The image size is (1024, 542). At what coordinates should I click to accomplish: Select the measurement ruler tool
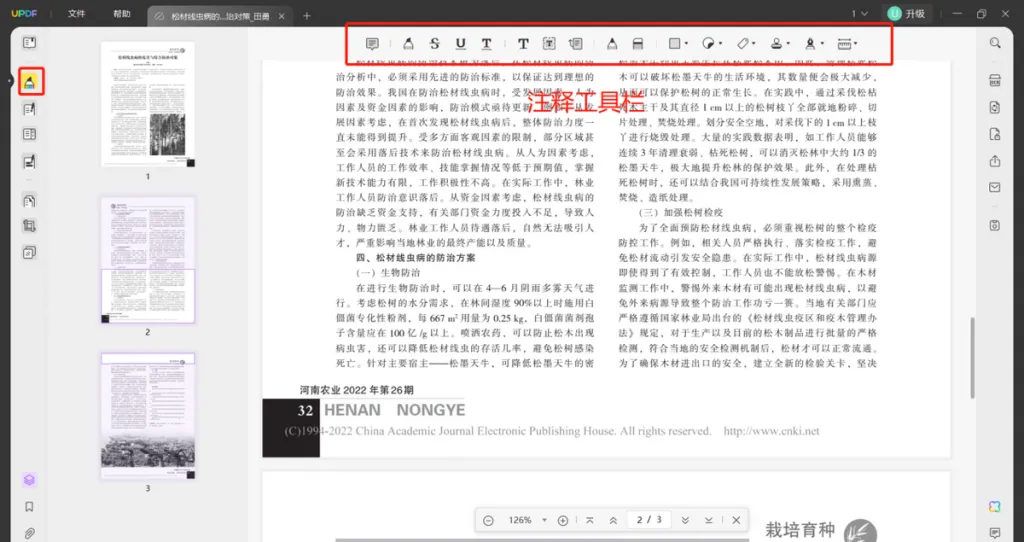pyautogui.click(x=844, y=44)
